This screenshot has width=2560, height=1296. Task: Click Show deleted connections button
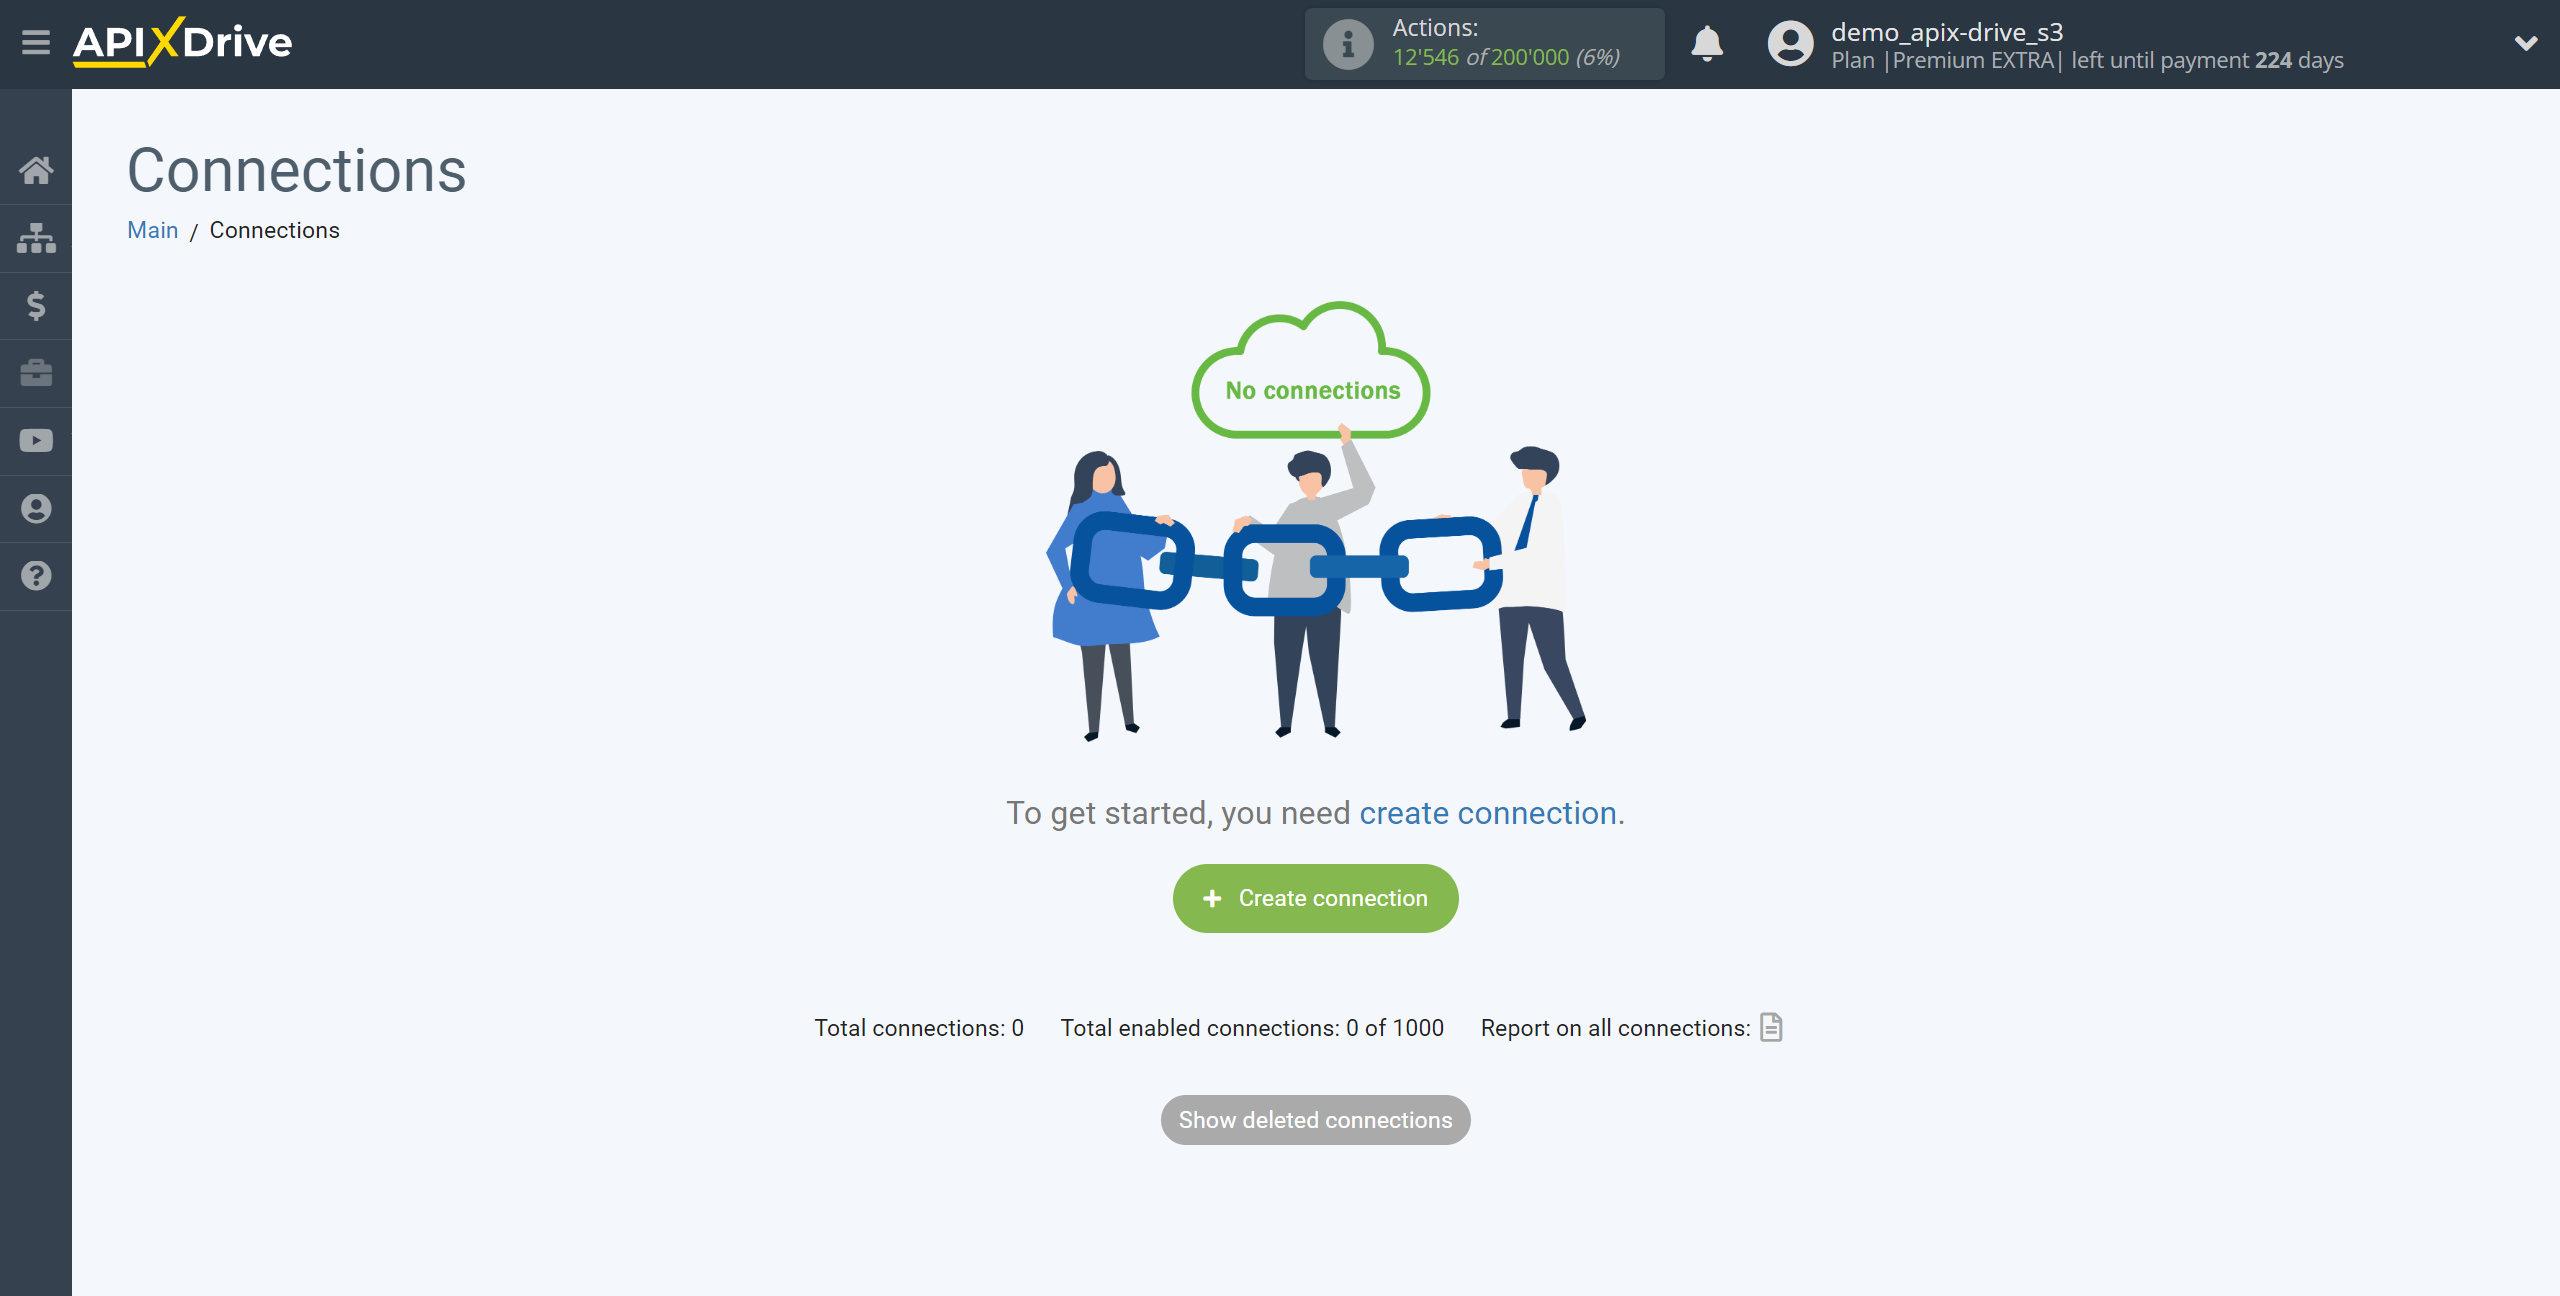(x=1314, y=1119)
